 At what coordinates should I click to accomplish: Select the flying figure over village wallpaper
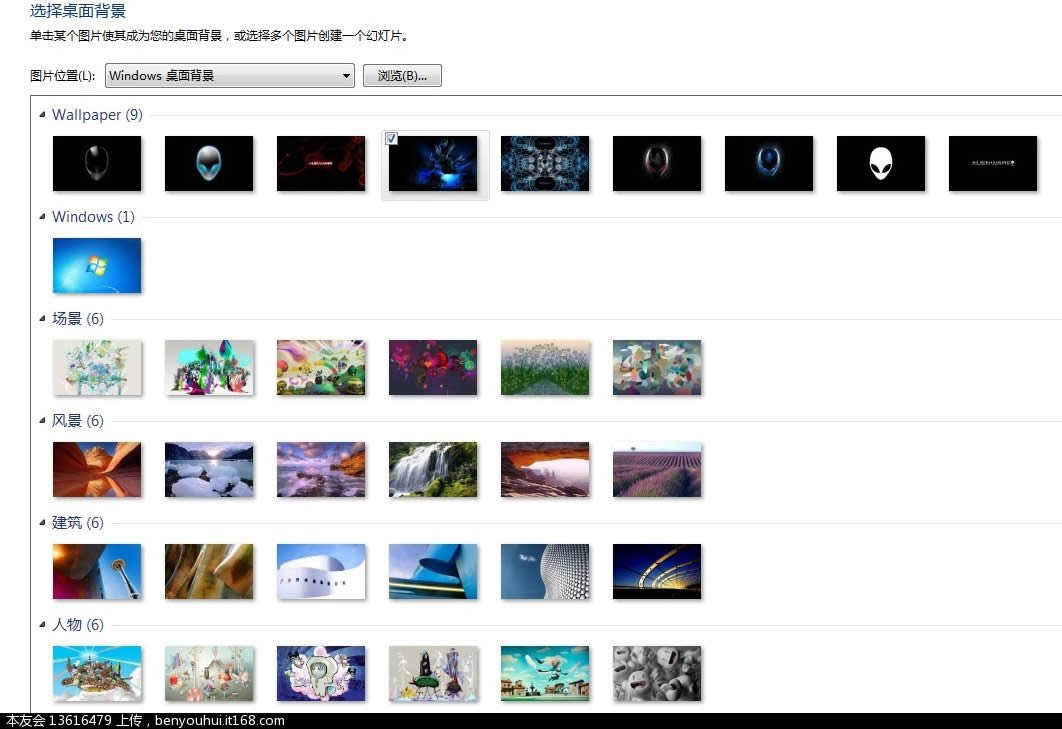pos(545,673)
